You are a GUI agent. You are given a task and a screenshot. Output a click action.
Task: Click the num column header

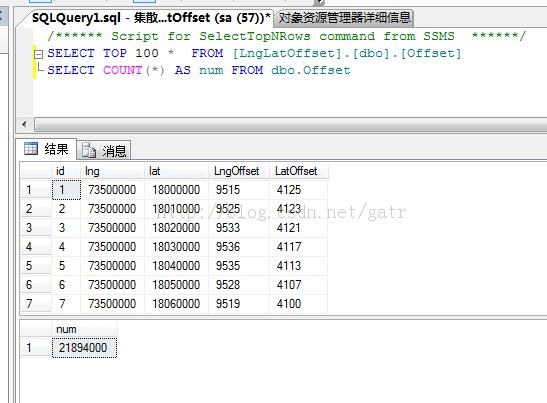tap(84, 329)
